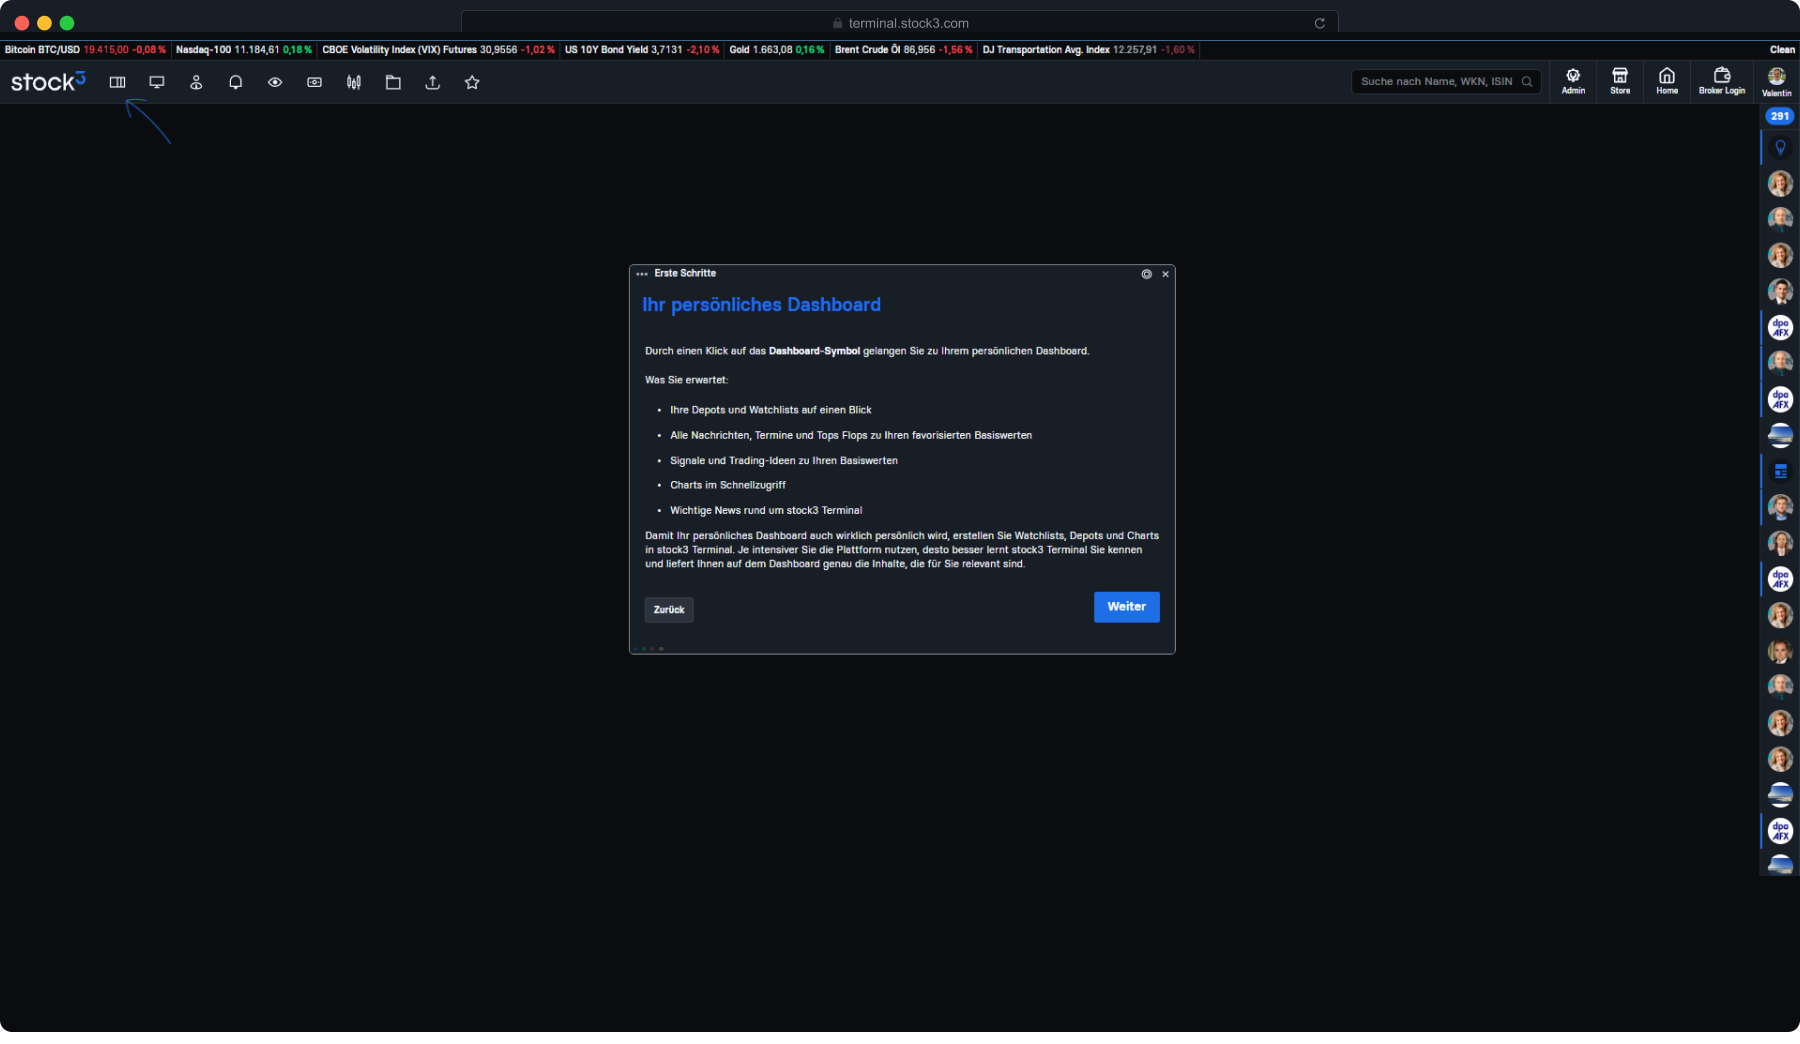Open the Store
Screen dimensions: 1800x1044
[1620, 81]
